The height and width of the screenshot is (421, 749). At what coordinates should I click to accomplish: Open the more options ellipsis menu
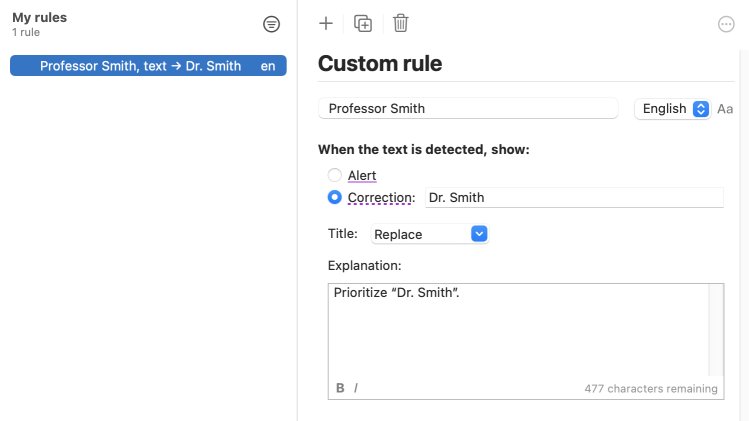[x=726, y=24]
